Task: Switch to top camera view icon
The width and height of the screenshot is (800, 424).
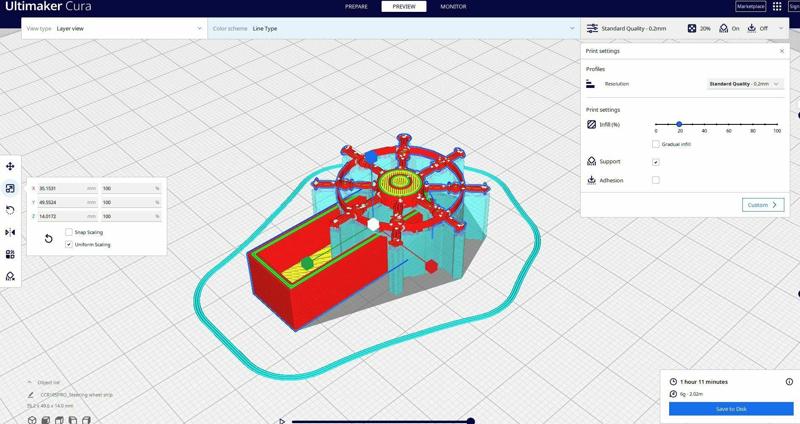Action: [59, 420]
